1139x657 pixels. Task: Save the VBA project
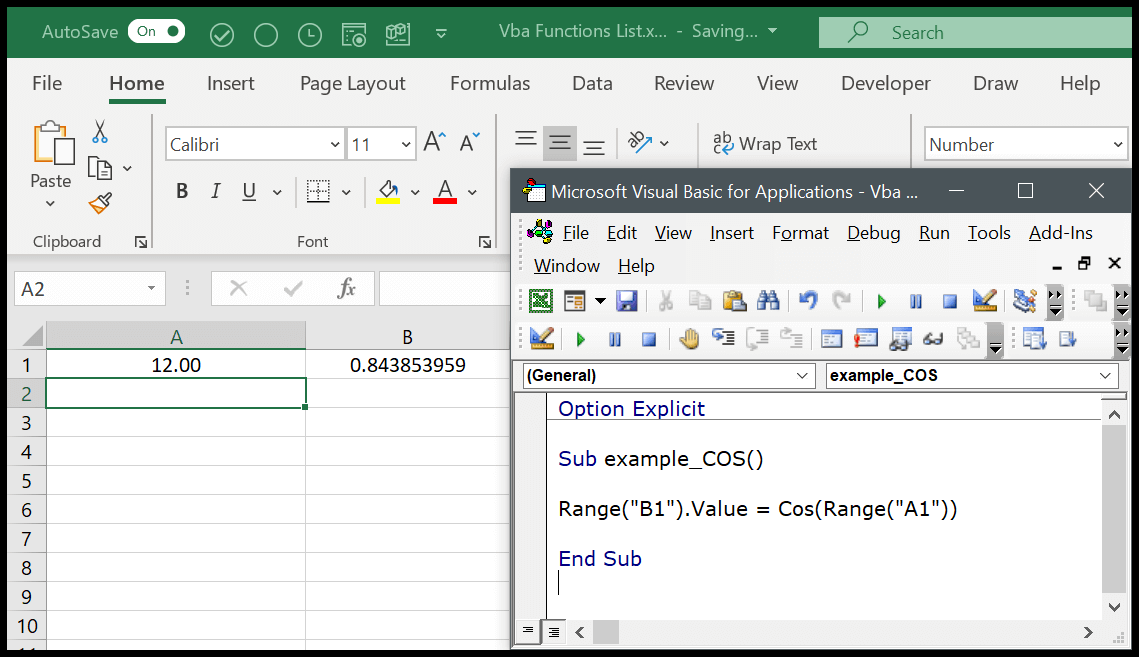tap(627, 301)
